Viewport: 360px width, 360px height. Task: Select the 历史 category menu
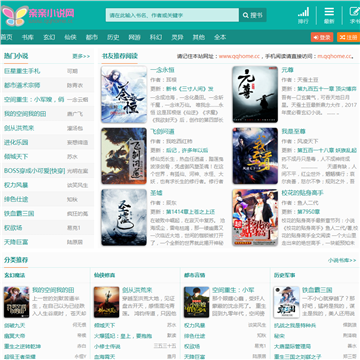[x=113, y=37]
